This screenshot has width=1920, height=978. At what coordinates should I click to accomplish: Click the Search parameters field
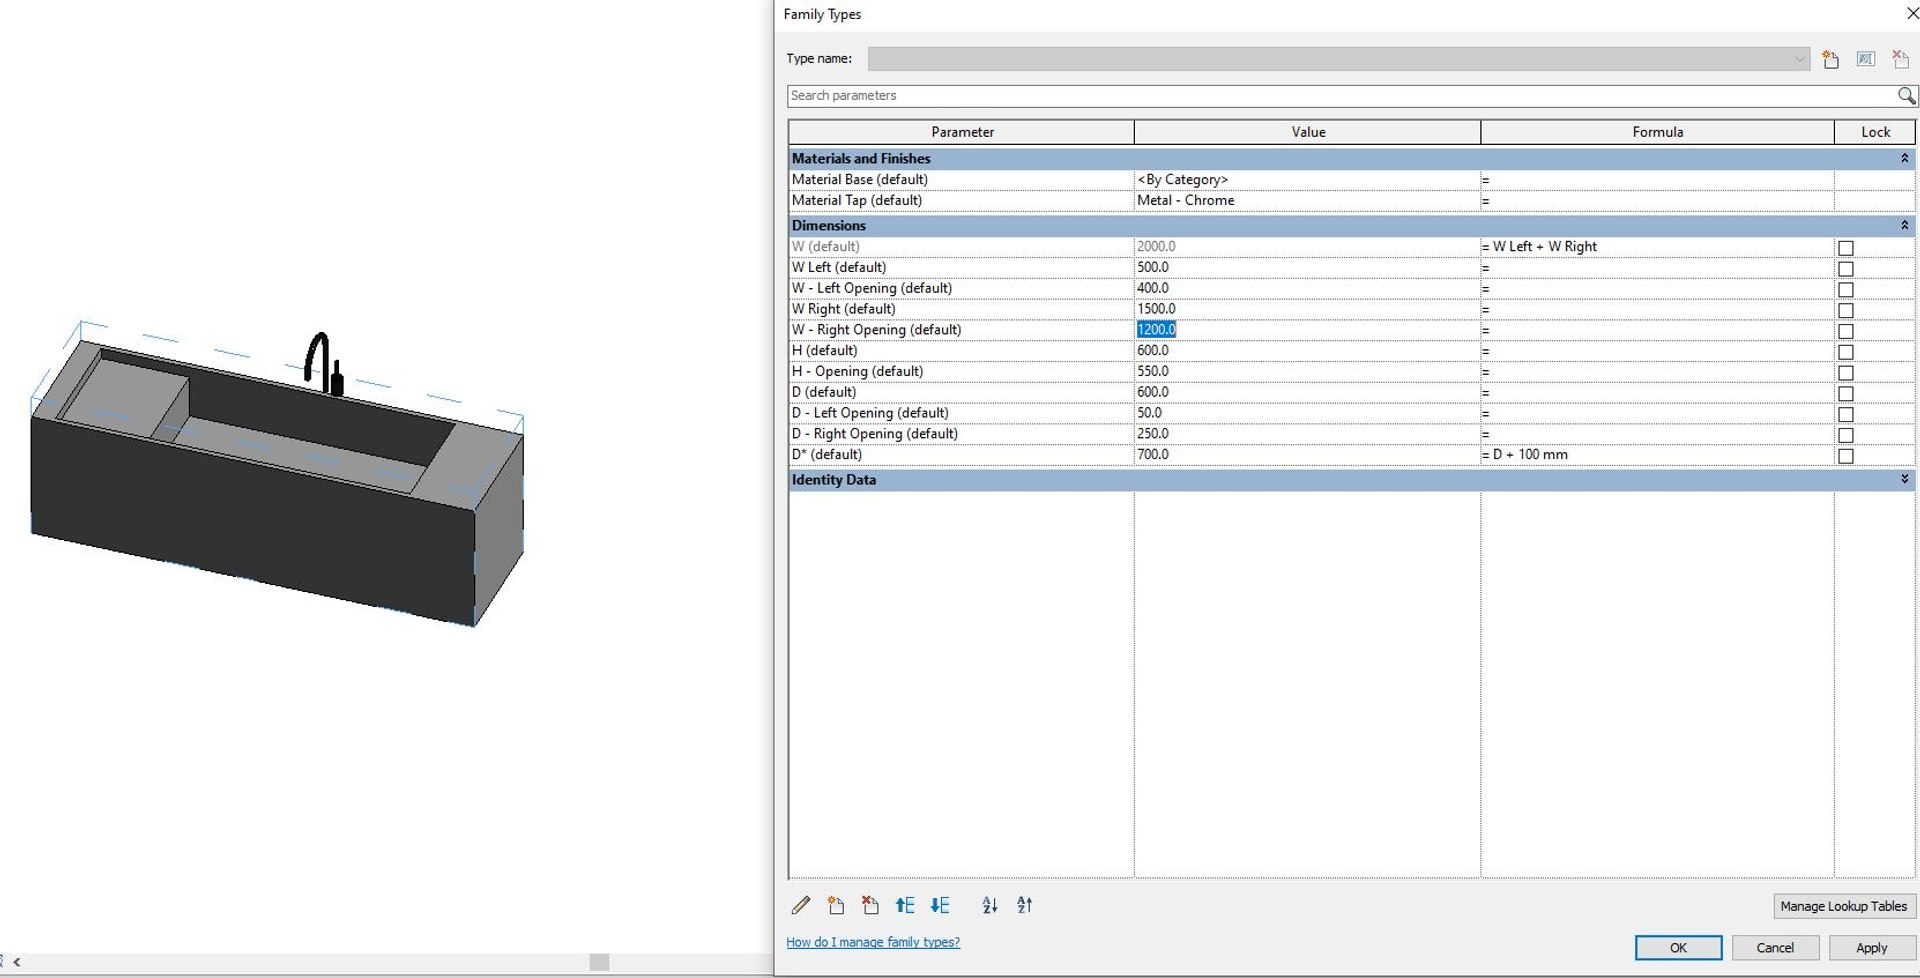[1341, 96]
